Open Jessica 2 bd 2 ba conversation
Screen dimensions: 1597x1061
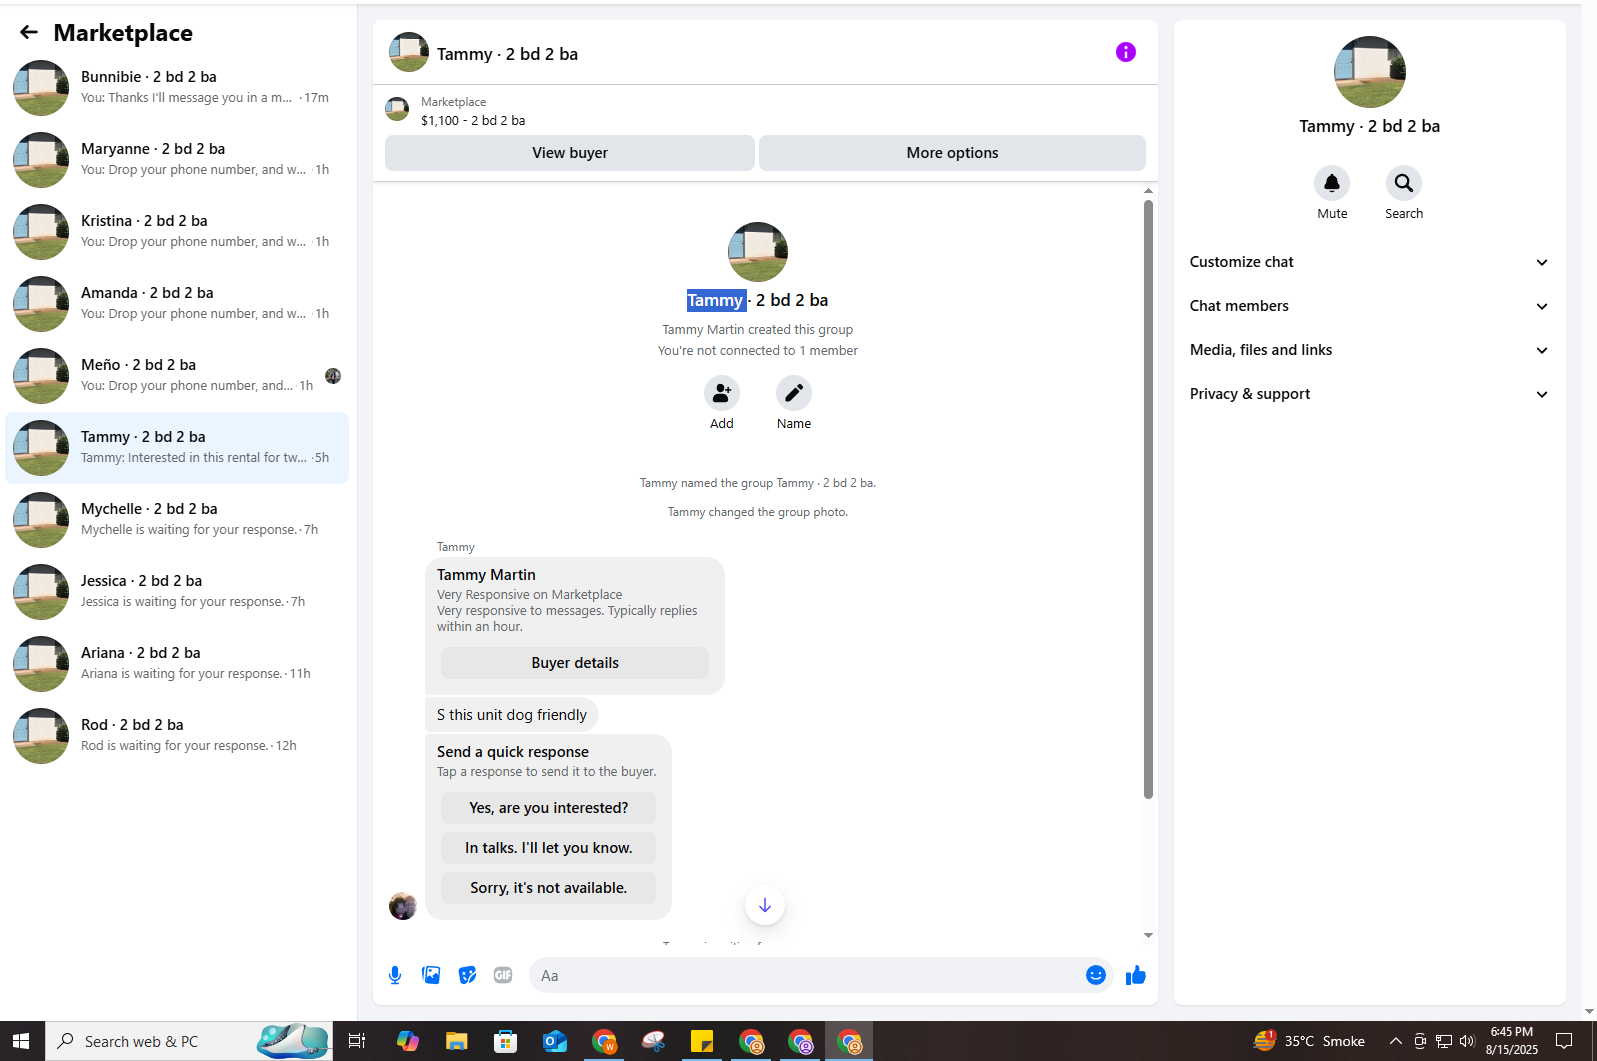point(177,592)
